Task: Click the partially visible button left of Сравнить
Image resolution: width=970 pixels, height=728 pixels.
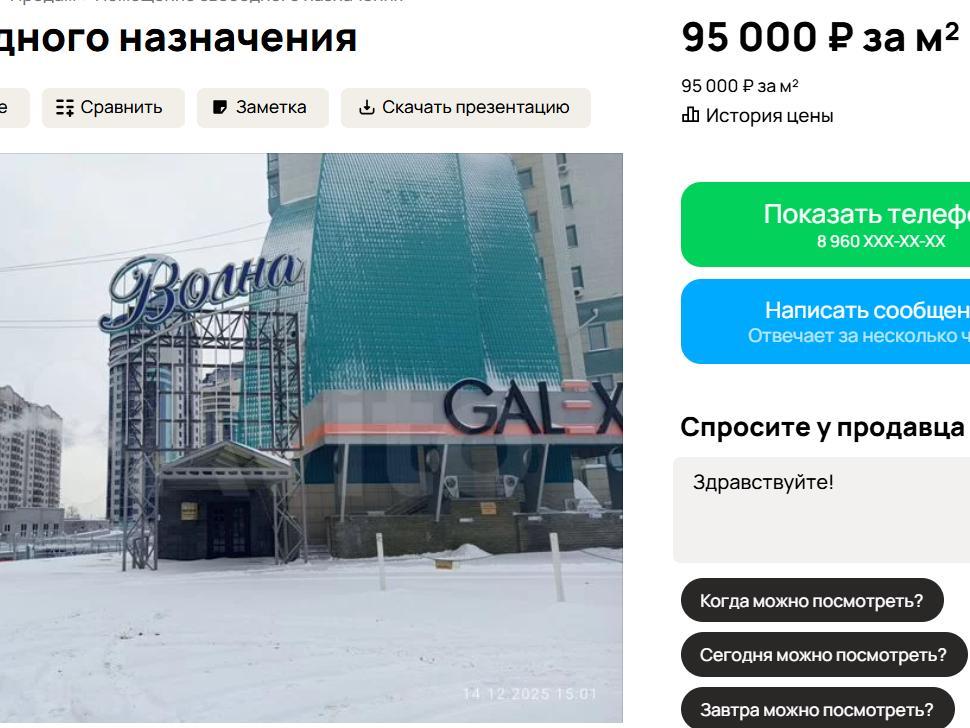Action: pos(14,108)
